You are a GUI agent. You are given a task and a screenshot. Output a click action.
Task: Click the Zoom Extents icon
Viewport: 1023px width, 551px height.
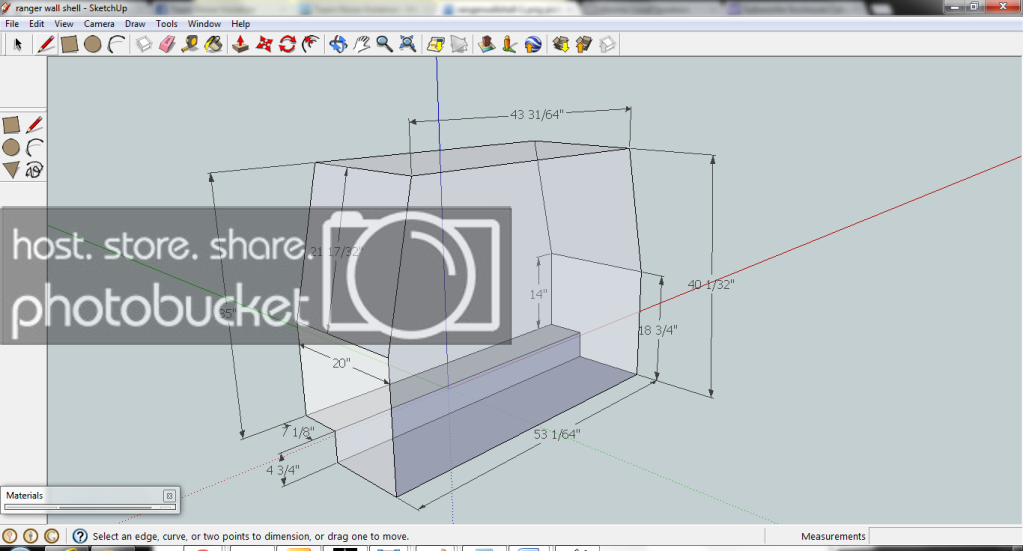(408, 44)
